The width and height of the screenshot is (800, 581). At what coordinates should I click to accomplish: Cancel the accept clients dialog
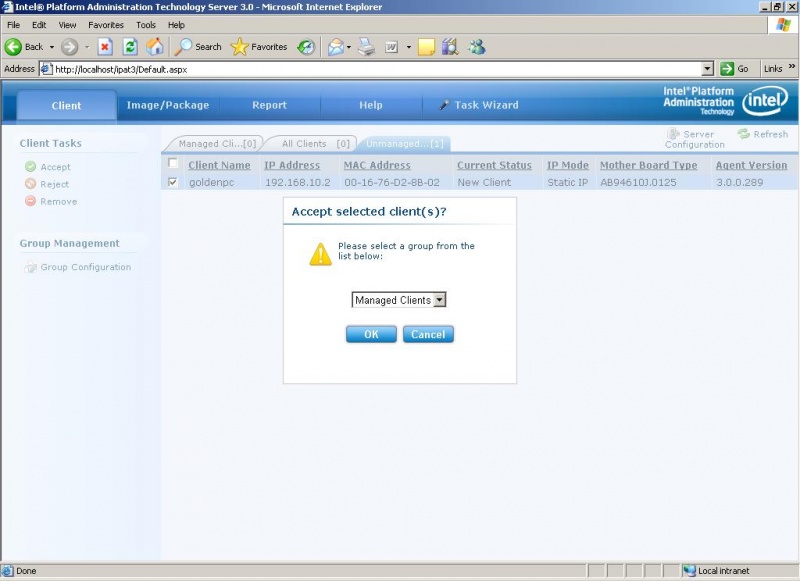tap(428, 336)
